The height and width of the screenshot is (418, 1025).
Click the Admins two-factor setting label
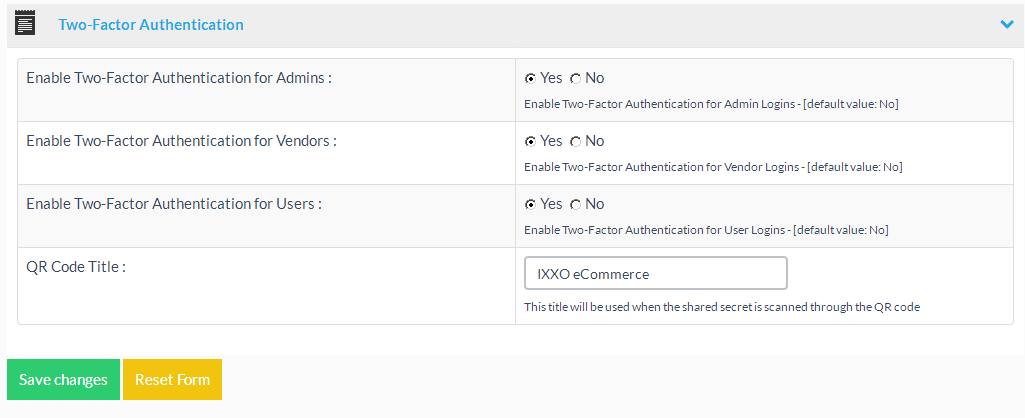point(179,78)
